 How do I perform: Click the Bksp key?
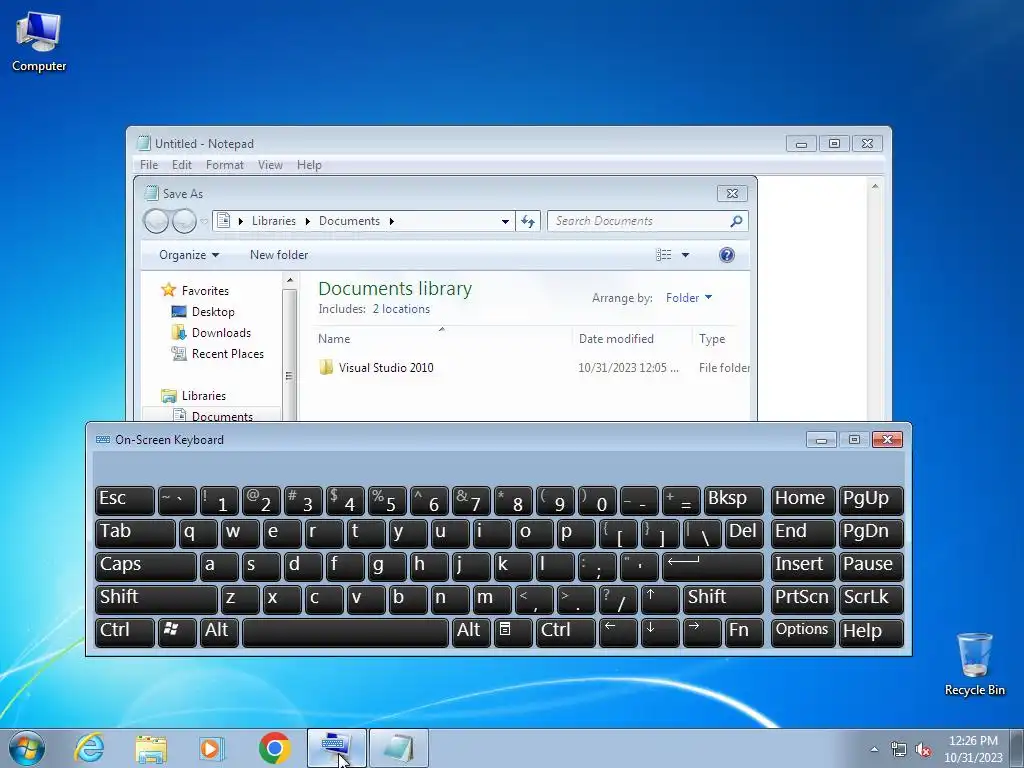point(733,500)
